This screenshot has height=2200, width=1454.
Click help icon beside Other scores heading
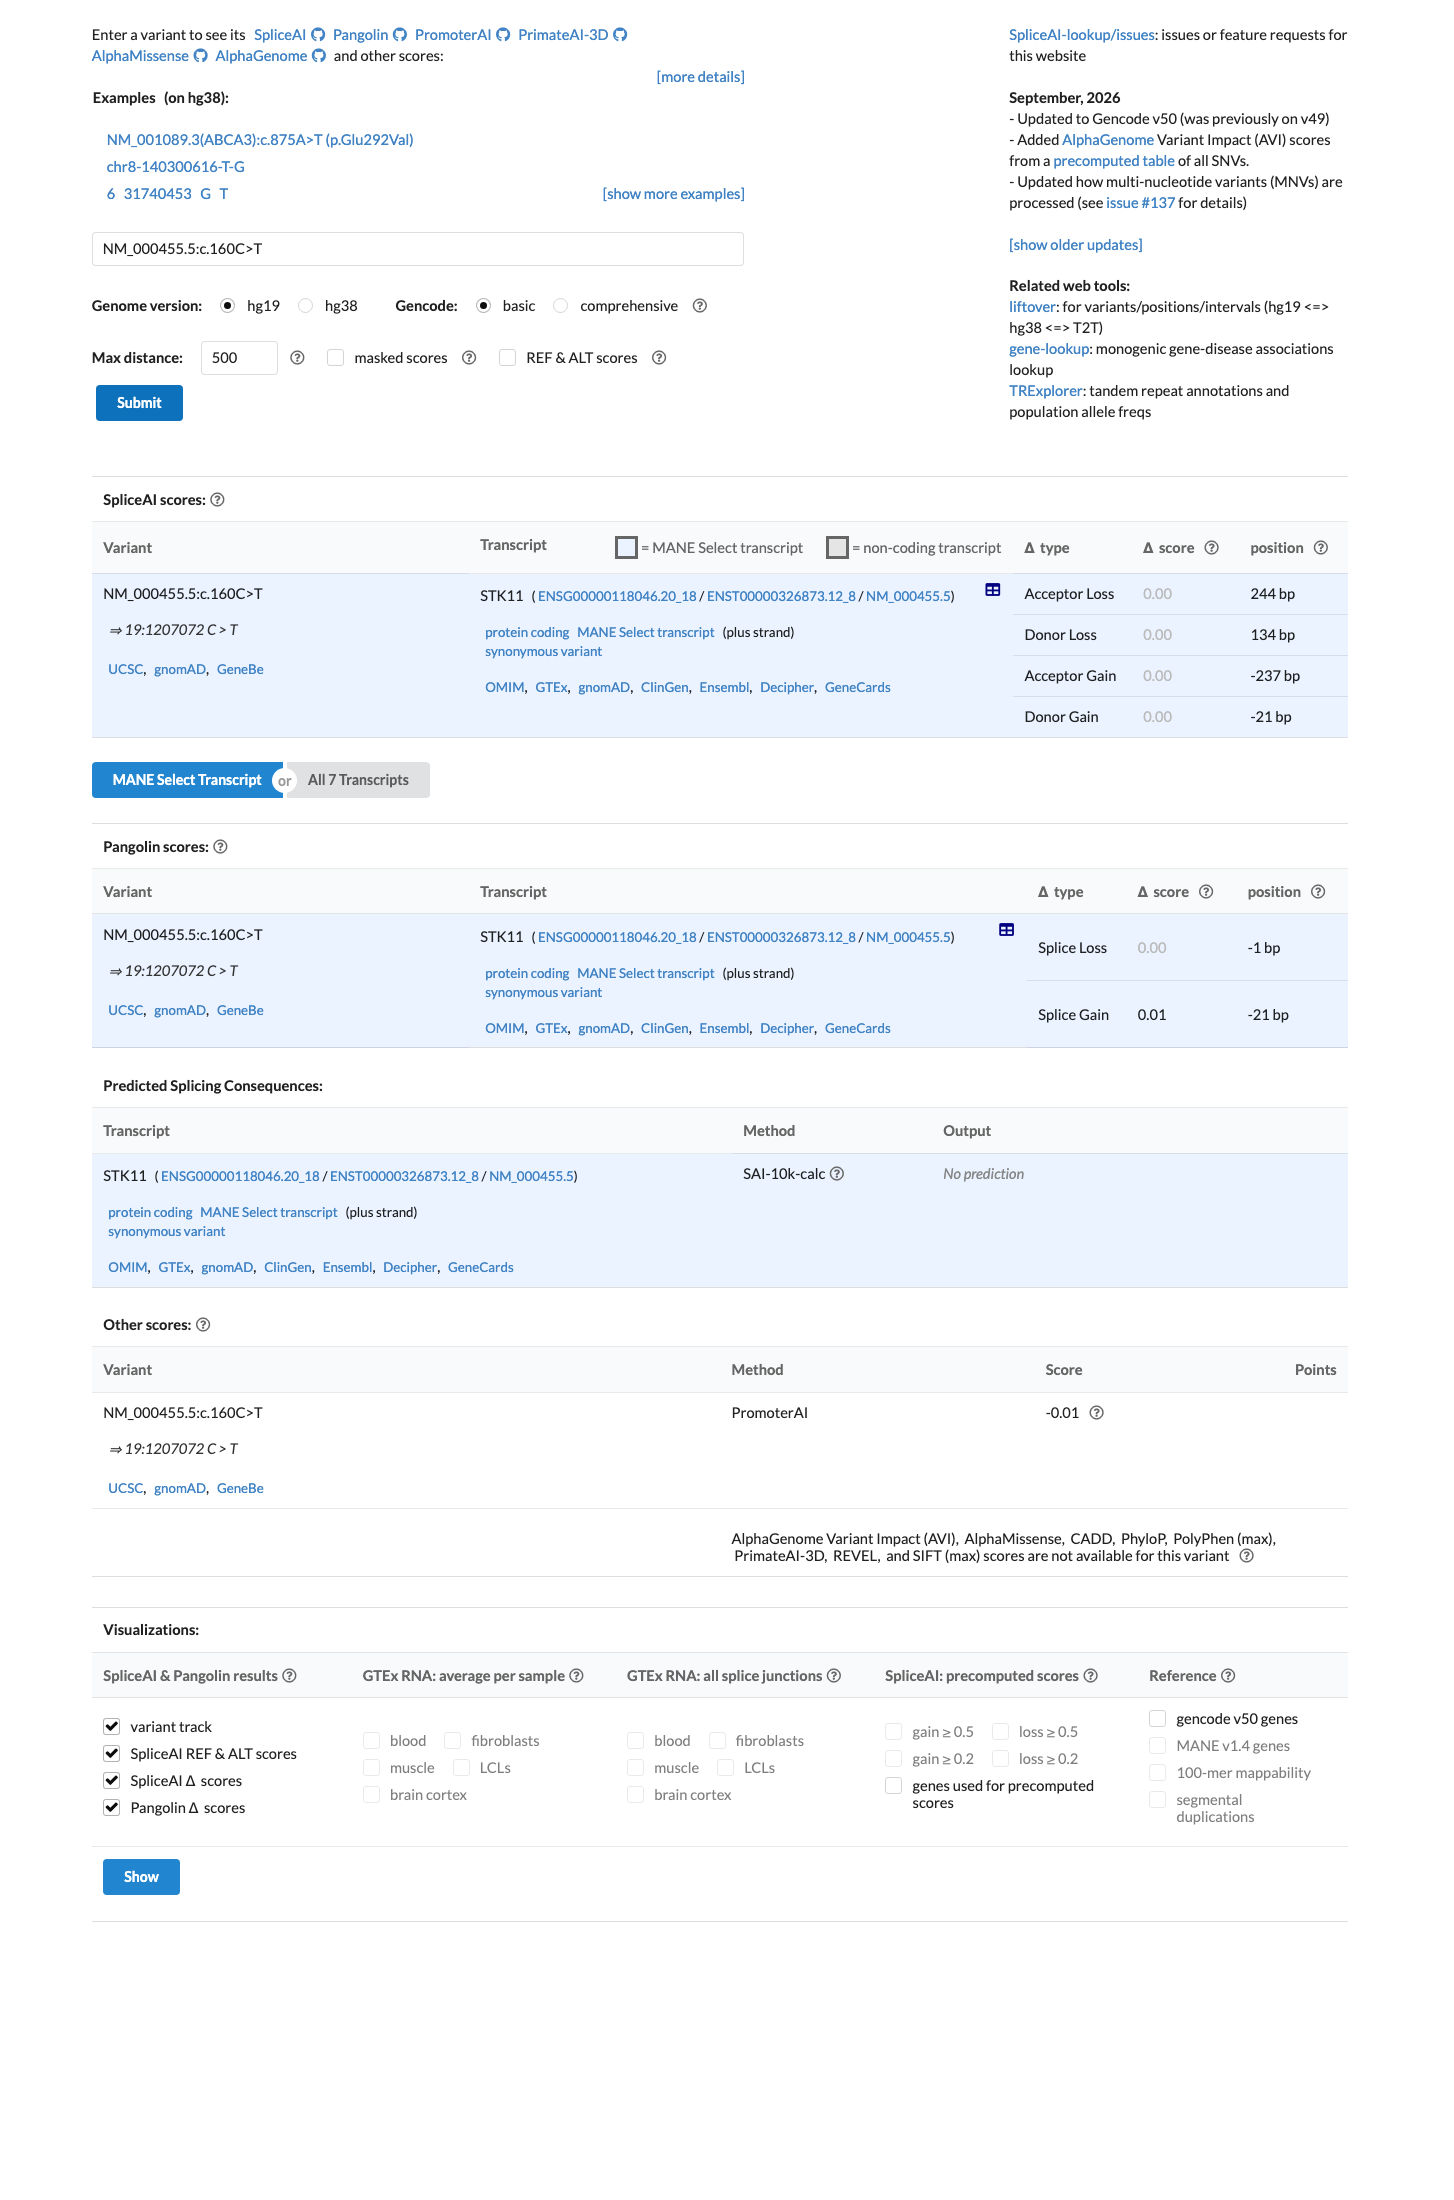203,1325
